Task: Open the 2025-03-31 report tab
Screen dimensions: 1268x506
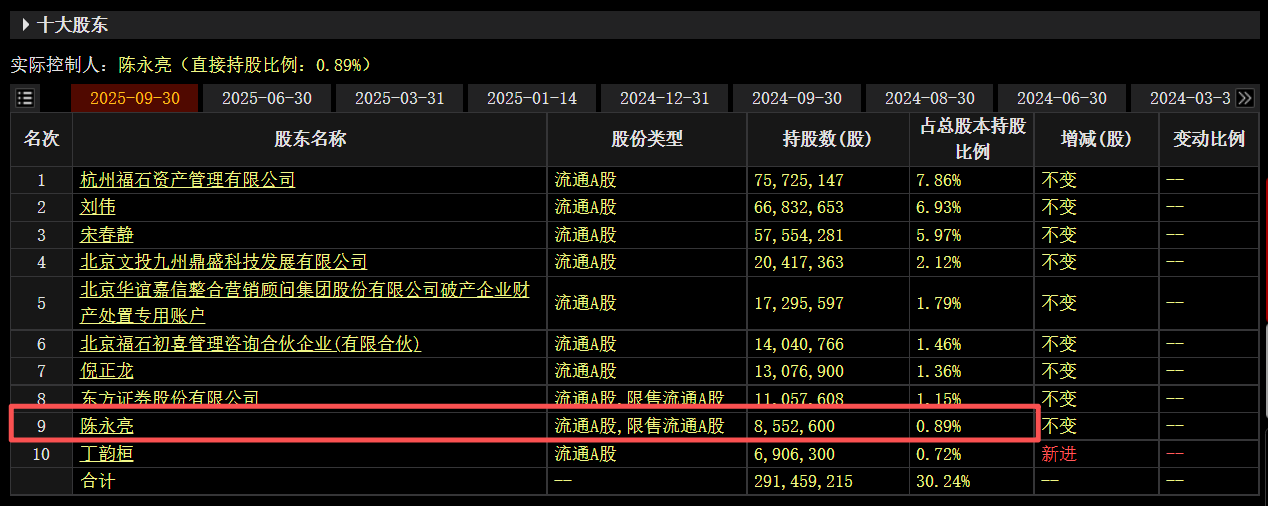Action: point(400,98)
